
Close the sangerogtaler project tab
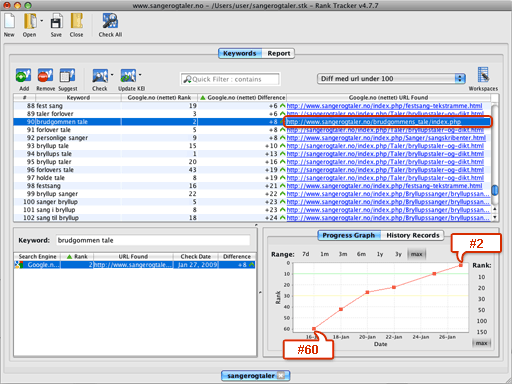pyautogui.click(x=281, y=376)
